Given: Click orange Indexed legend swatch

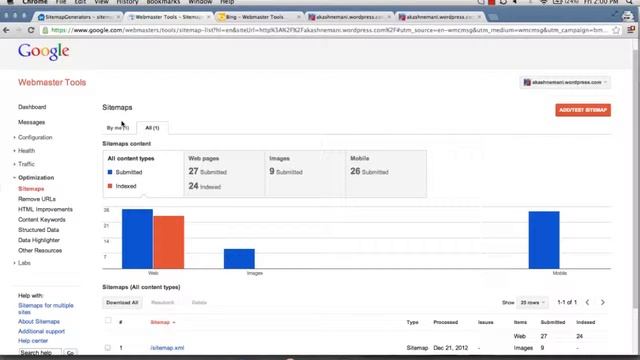Looking at the screenshot, I should [x=110, y=186].
